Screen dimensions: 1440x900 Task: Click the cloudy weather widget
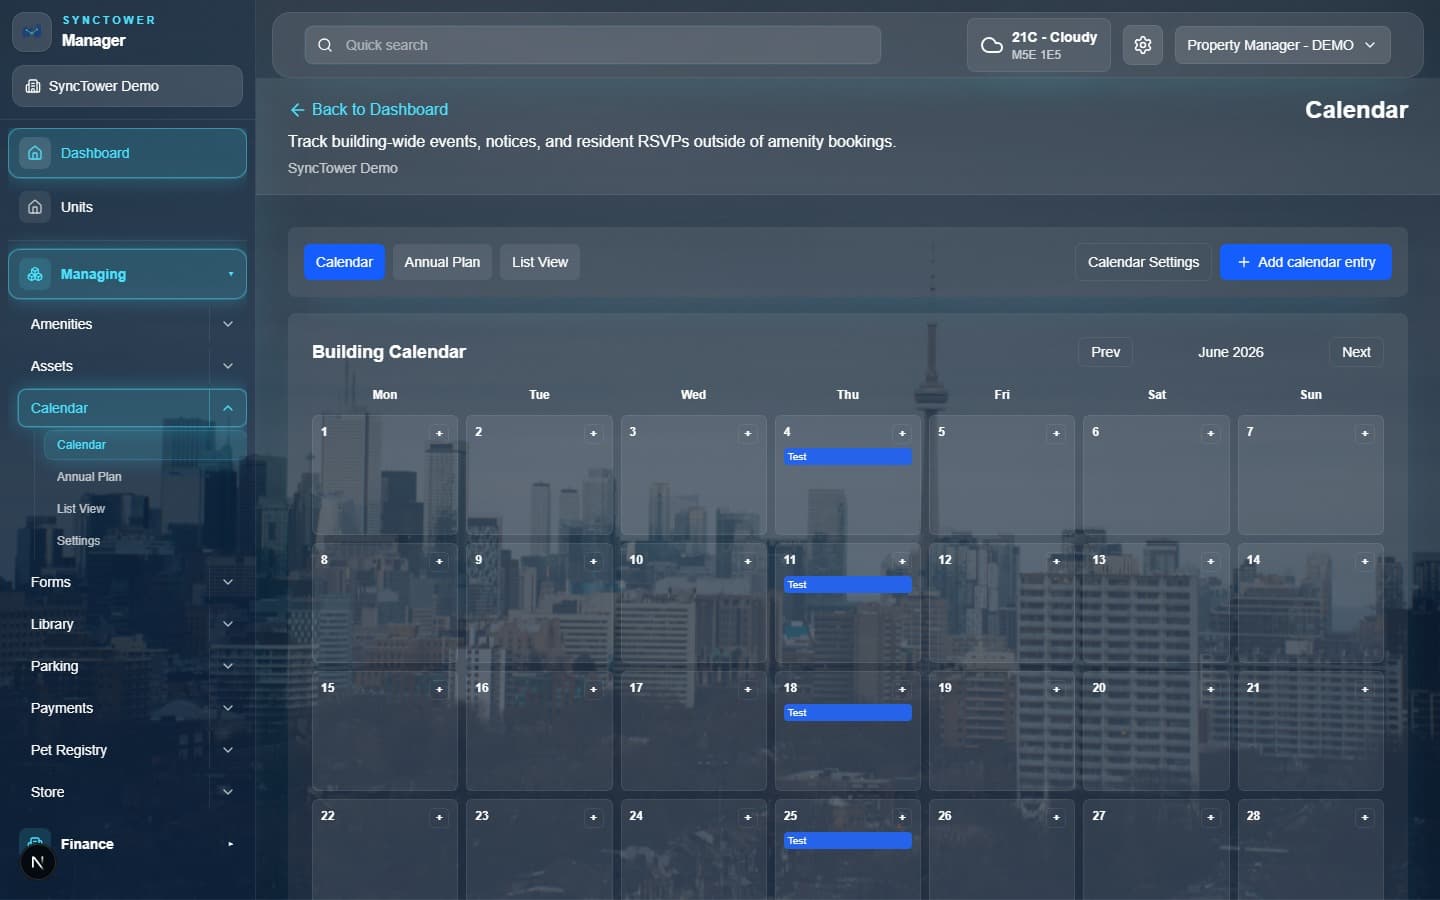click(x=1039, y=45)
